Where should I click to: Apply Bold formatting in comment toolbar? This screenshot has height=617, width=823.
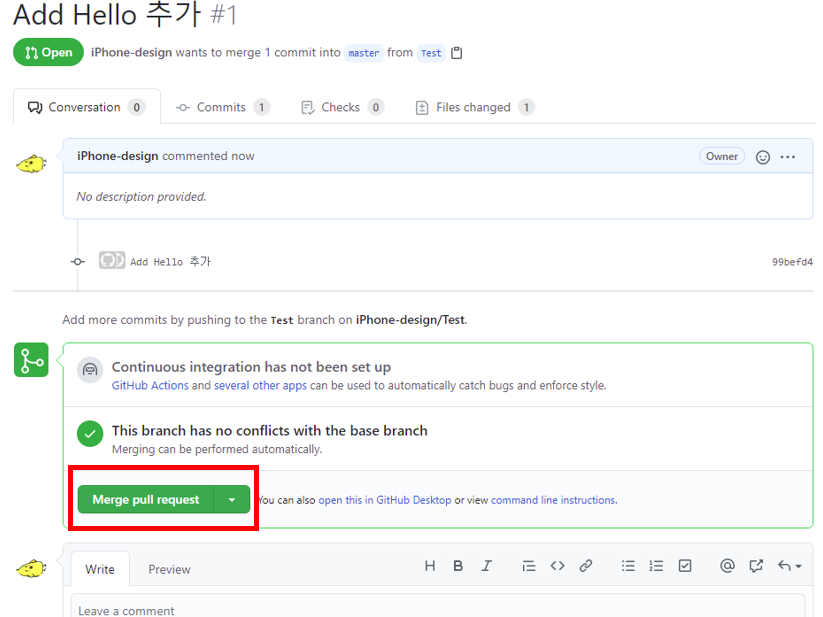[x=458, y=566]
